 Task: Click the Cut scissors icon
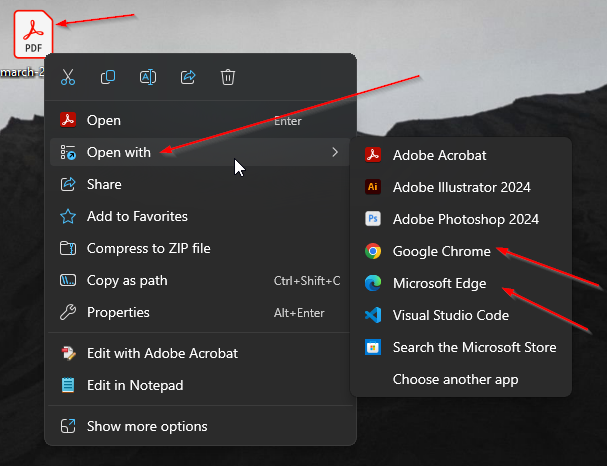point(68,77)
